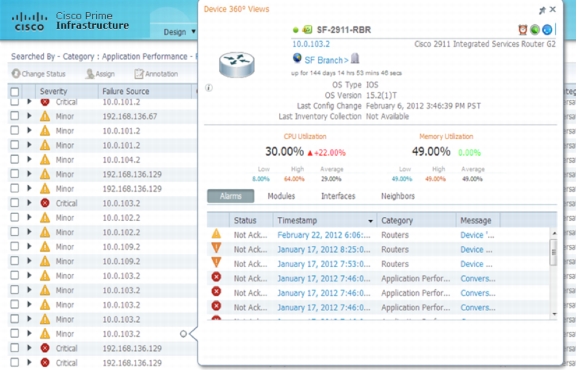This screenshot has height=371, width=578.
Task: Switch to the Modules tab
Action: pos(281,196)
